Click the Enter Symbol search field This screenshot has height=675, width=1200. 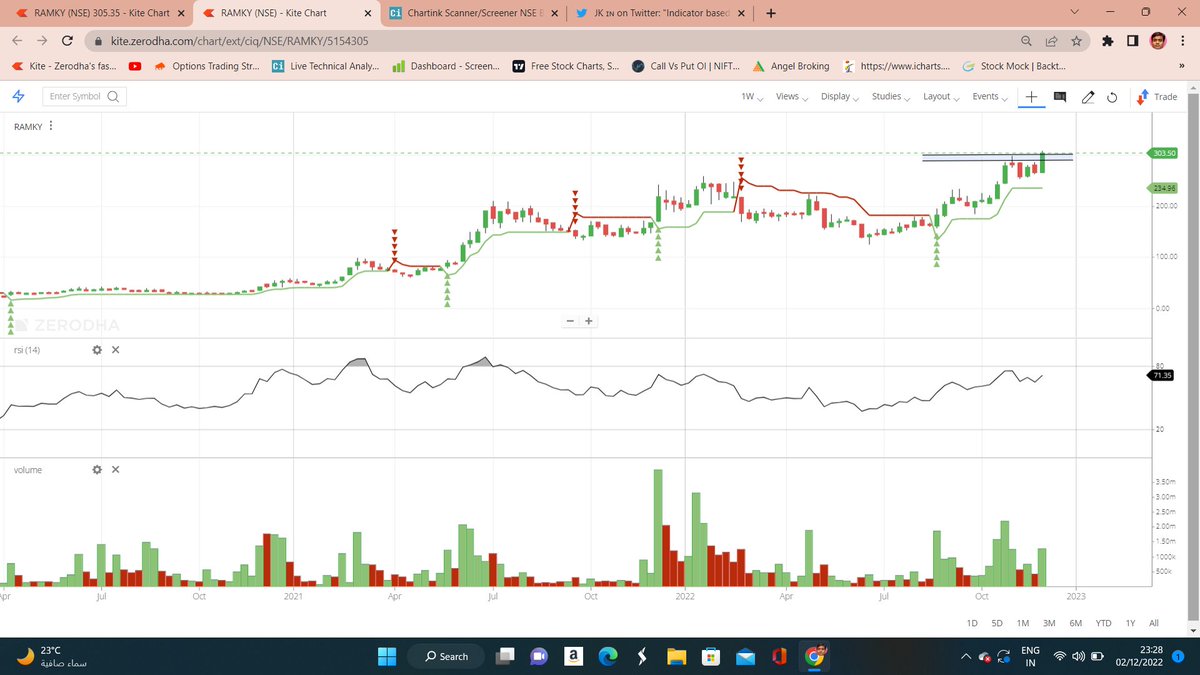[x=84, y=97]
